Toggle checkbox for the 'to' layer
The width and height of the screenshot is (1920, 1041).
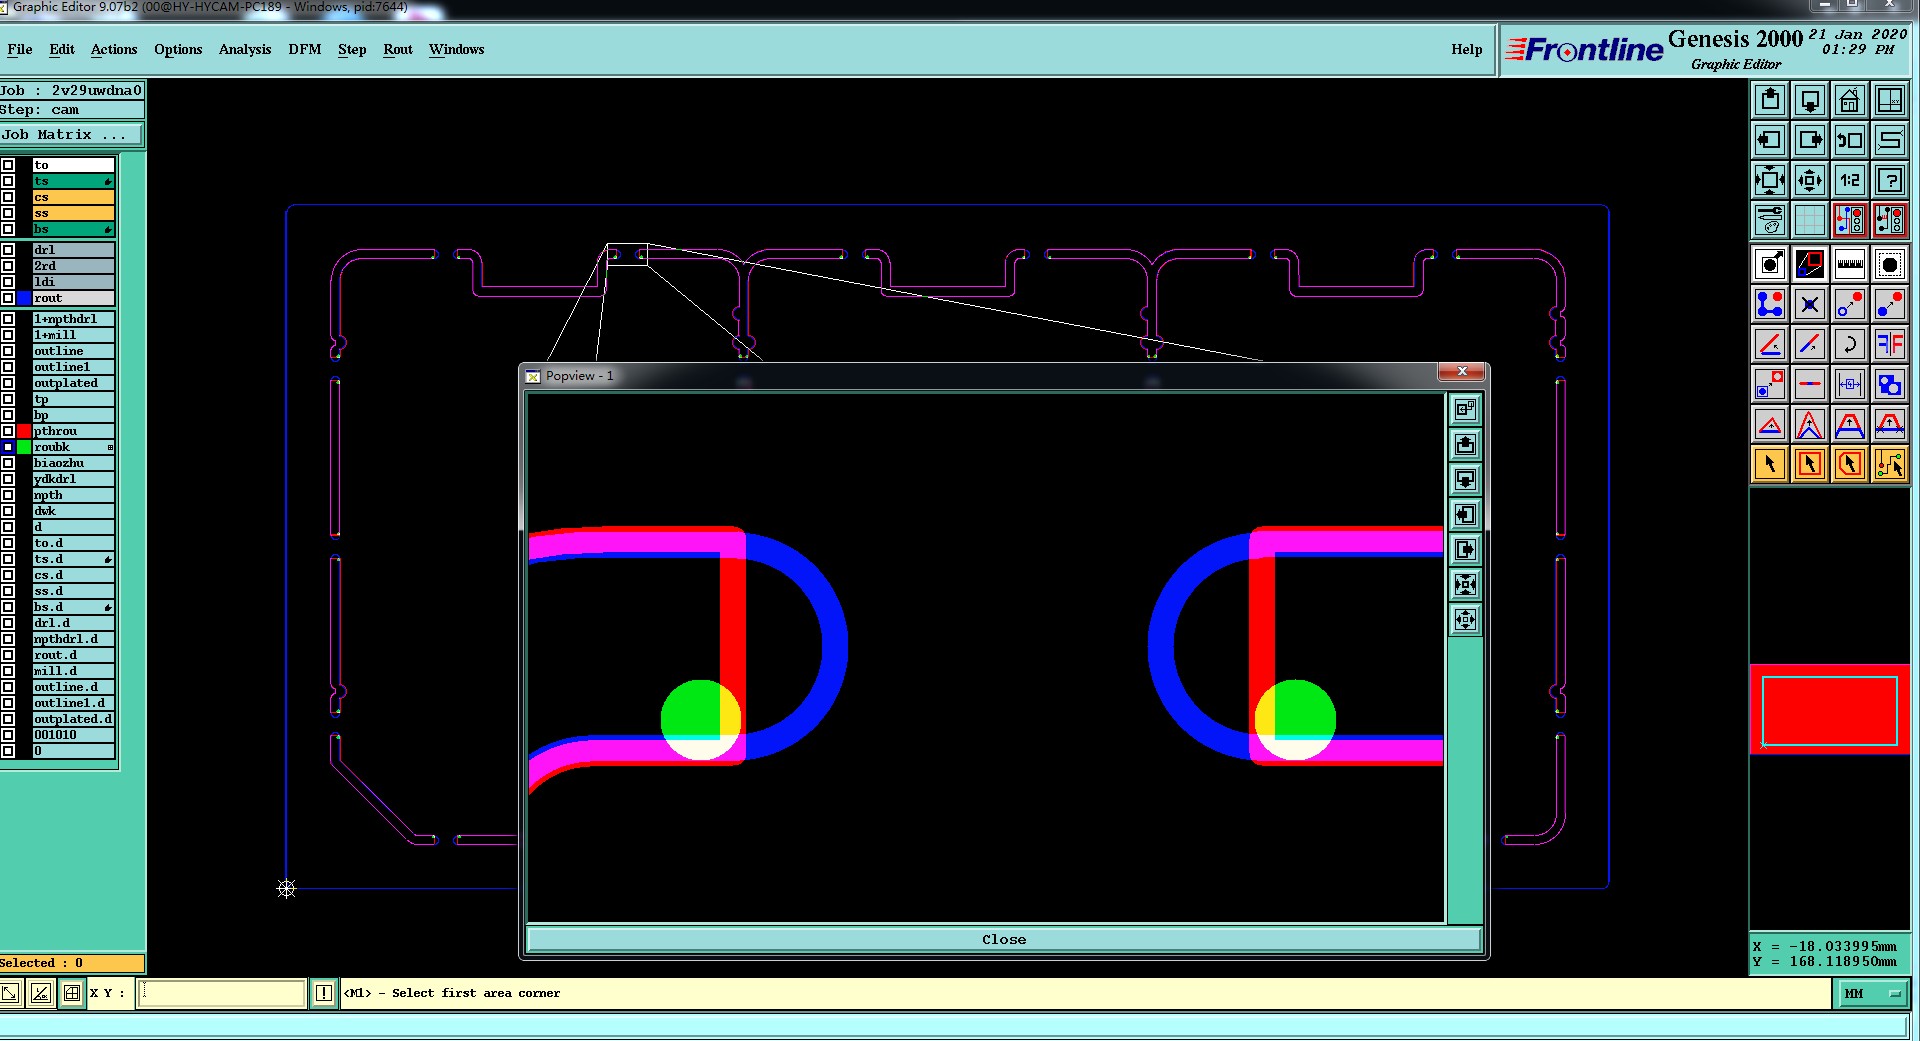8,165
